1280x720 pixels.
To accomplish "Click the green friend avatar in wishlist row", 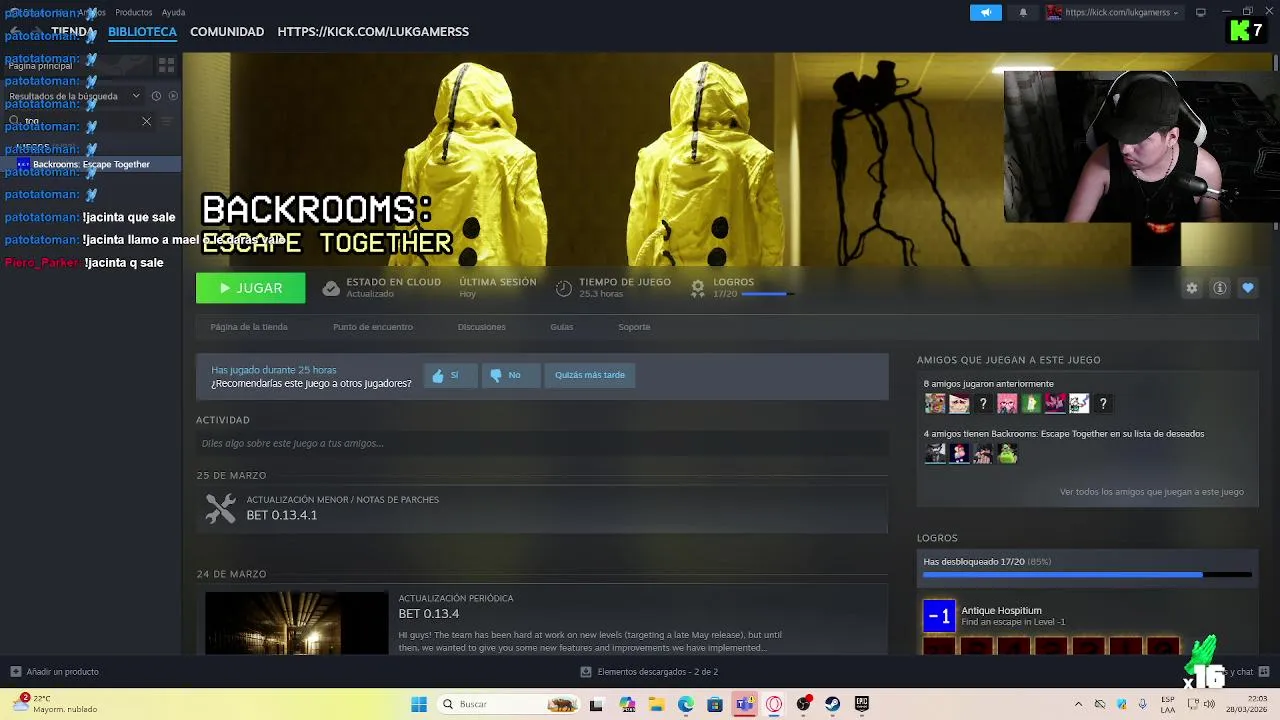I will (1007, 454).
